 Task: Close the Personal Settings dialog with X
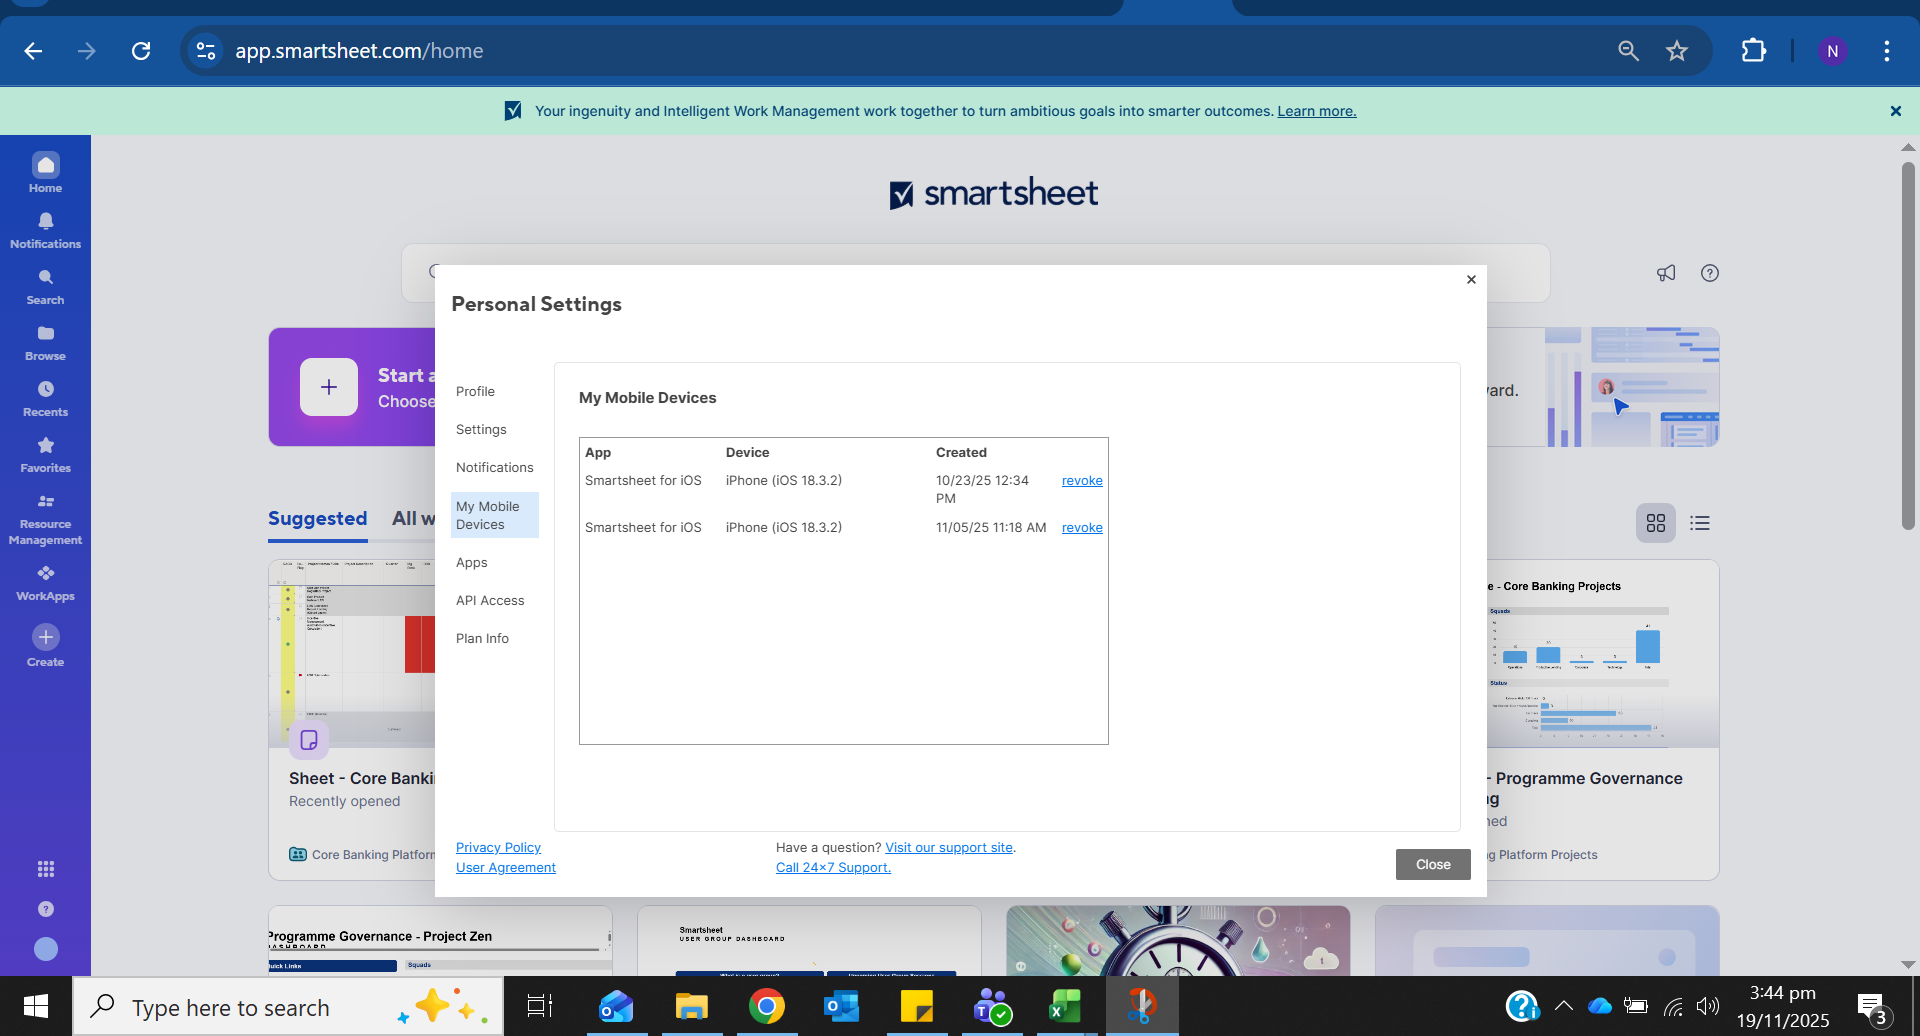click(1471, 280)
